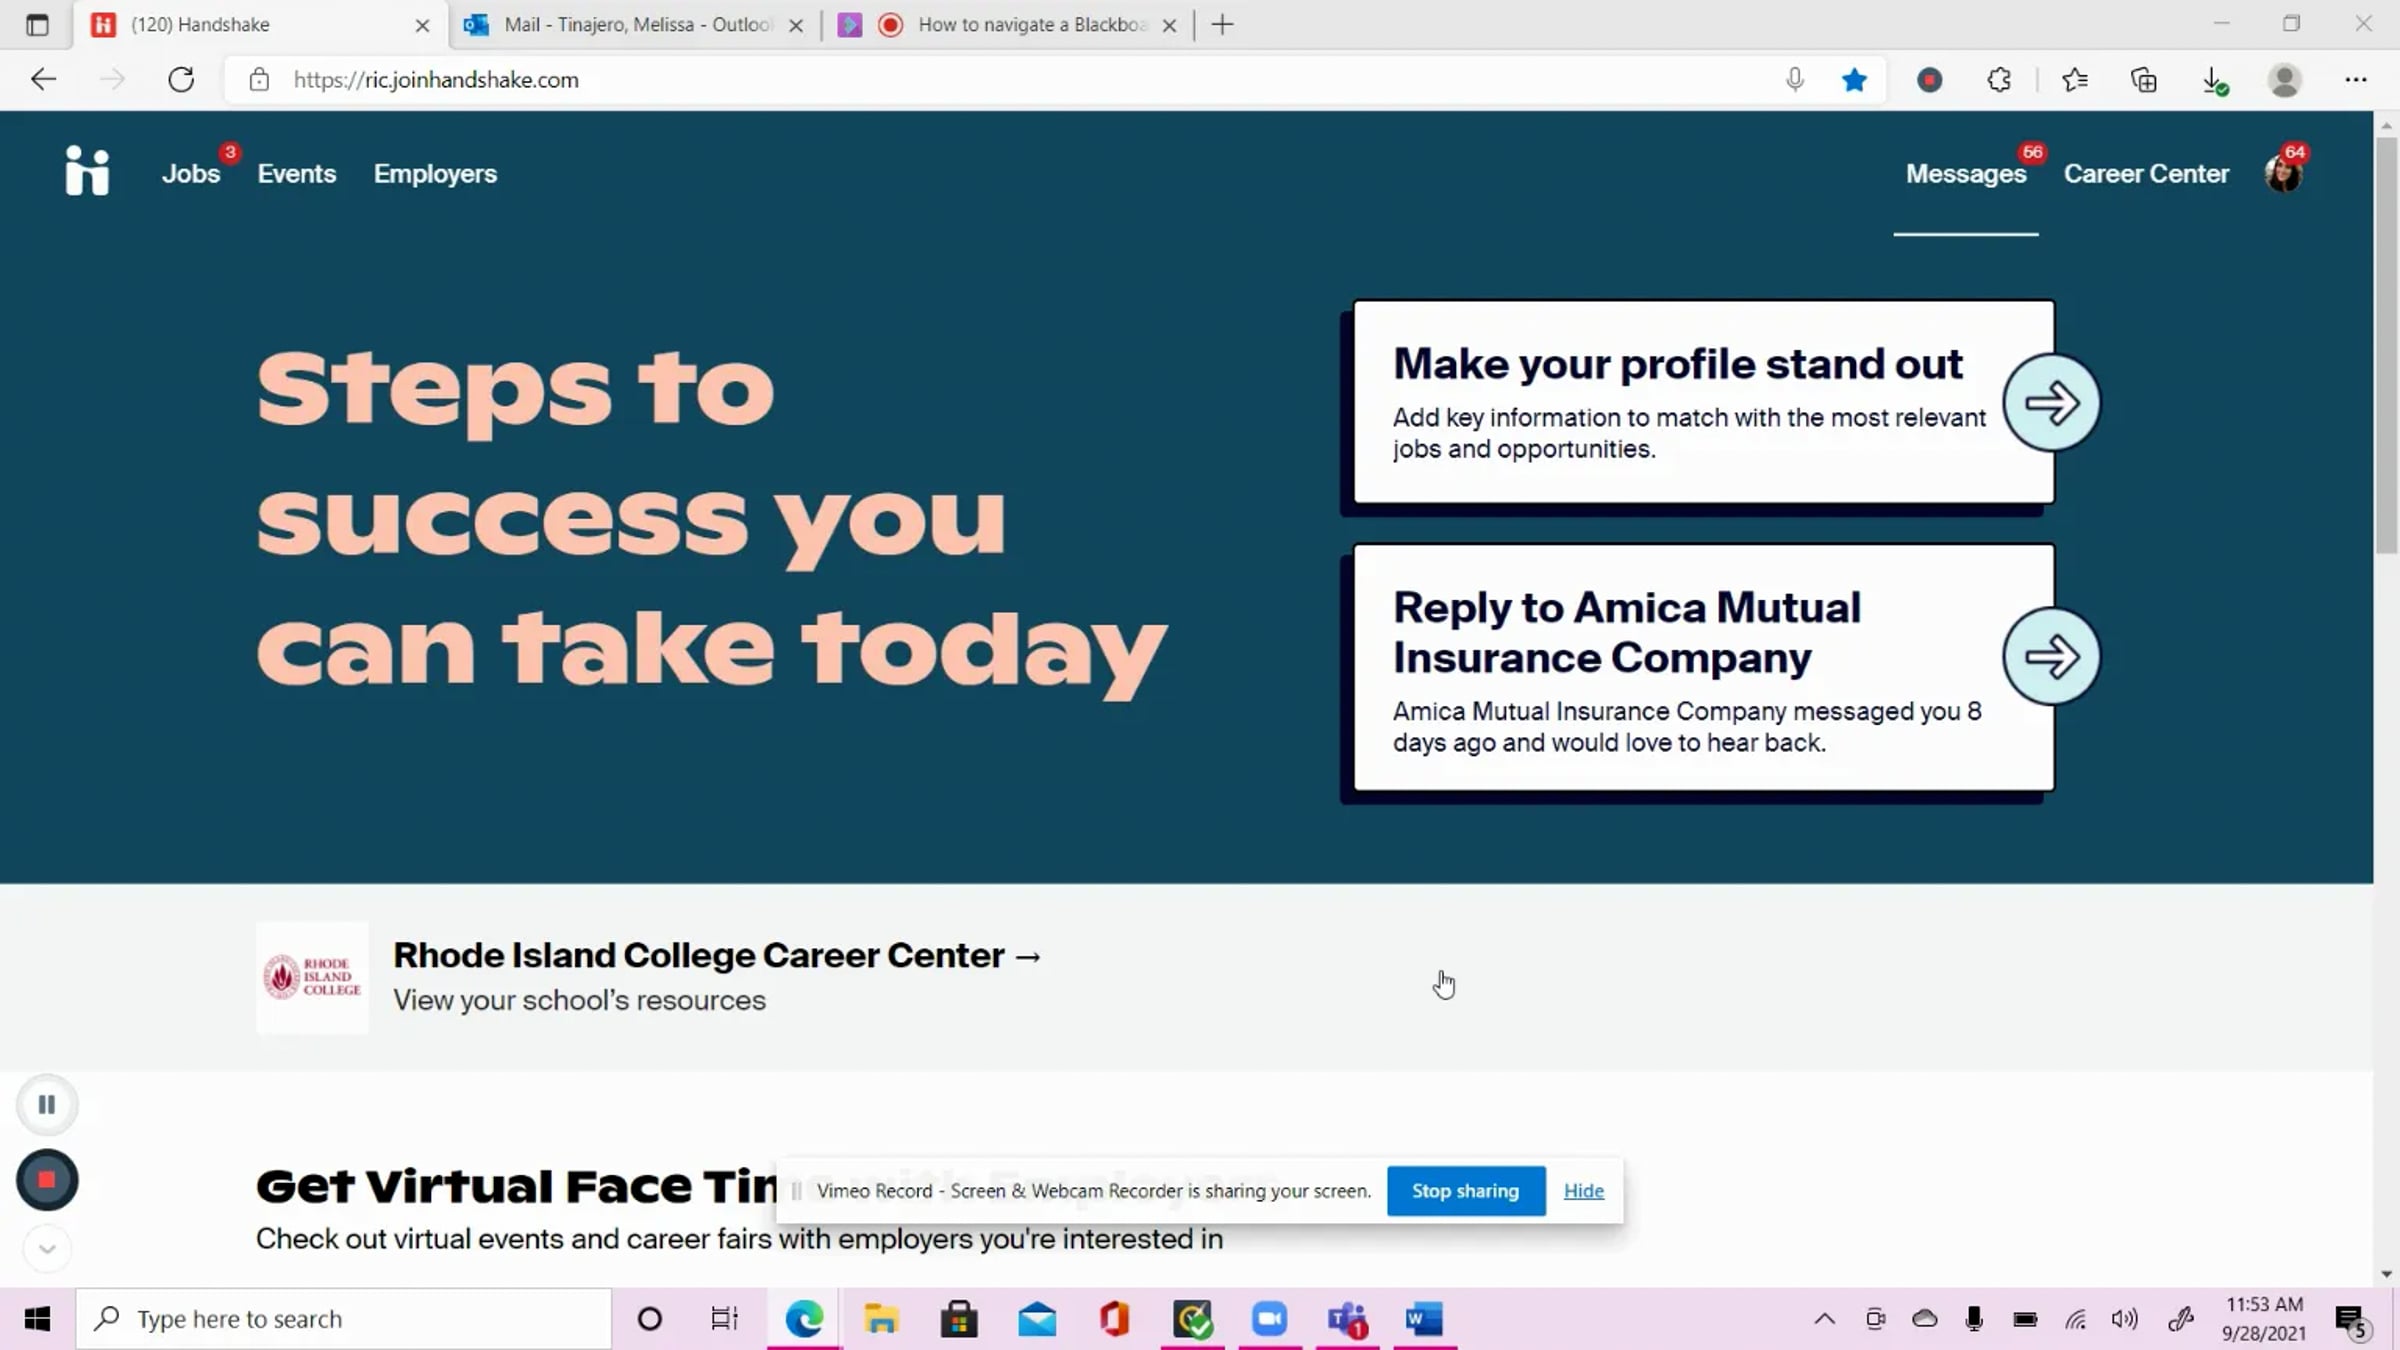Click the arrow on Reply to Amica Mutual card
Image resolution: width=2400 pixels, height=1350 pixels.
(x=2052, y=657)
